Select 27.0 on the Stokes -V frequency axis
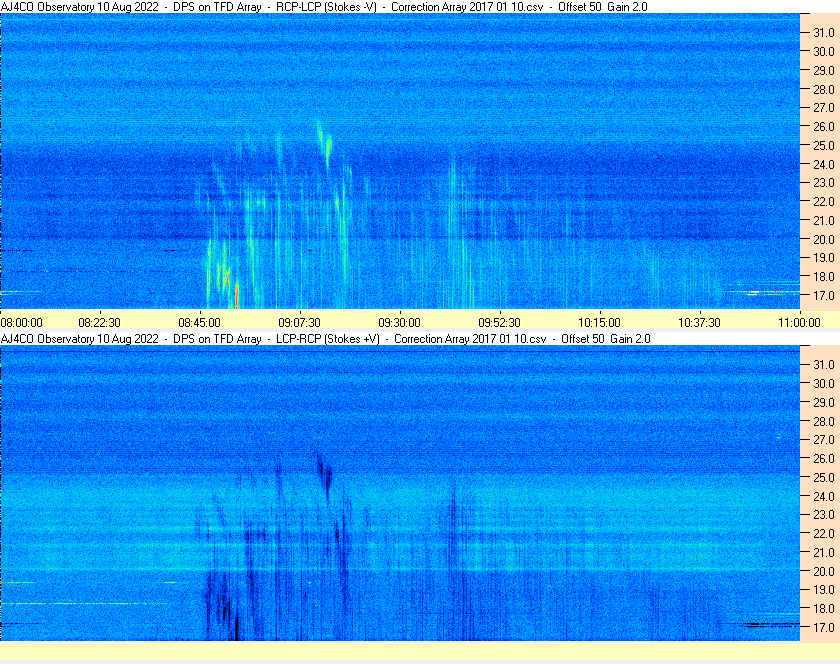This screenshot has width=840, height=664. coord(824,108)
